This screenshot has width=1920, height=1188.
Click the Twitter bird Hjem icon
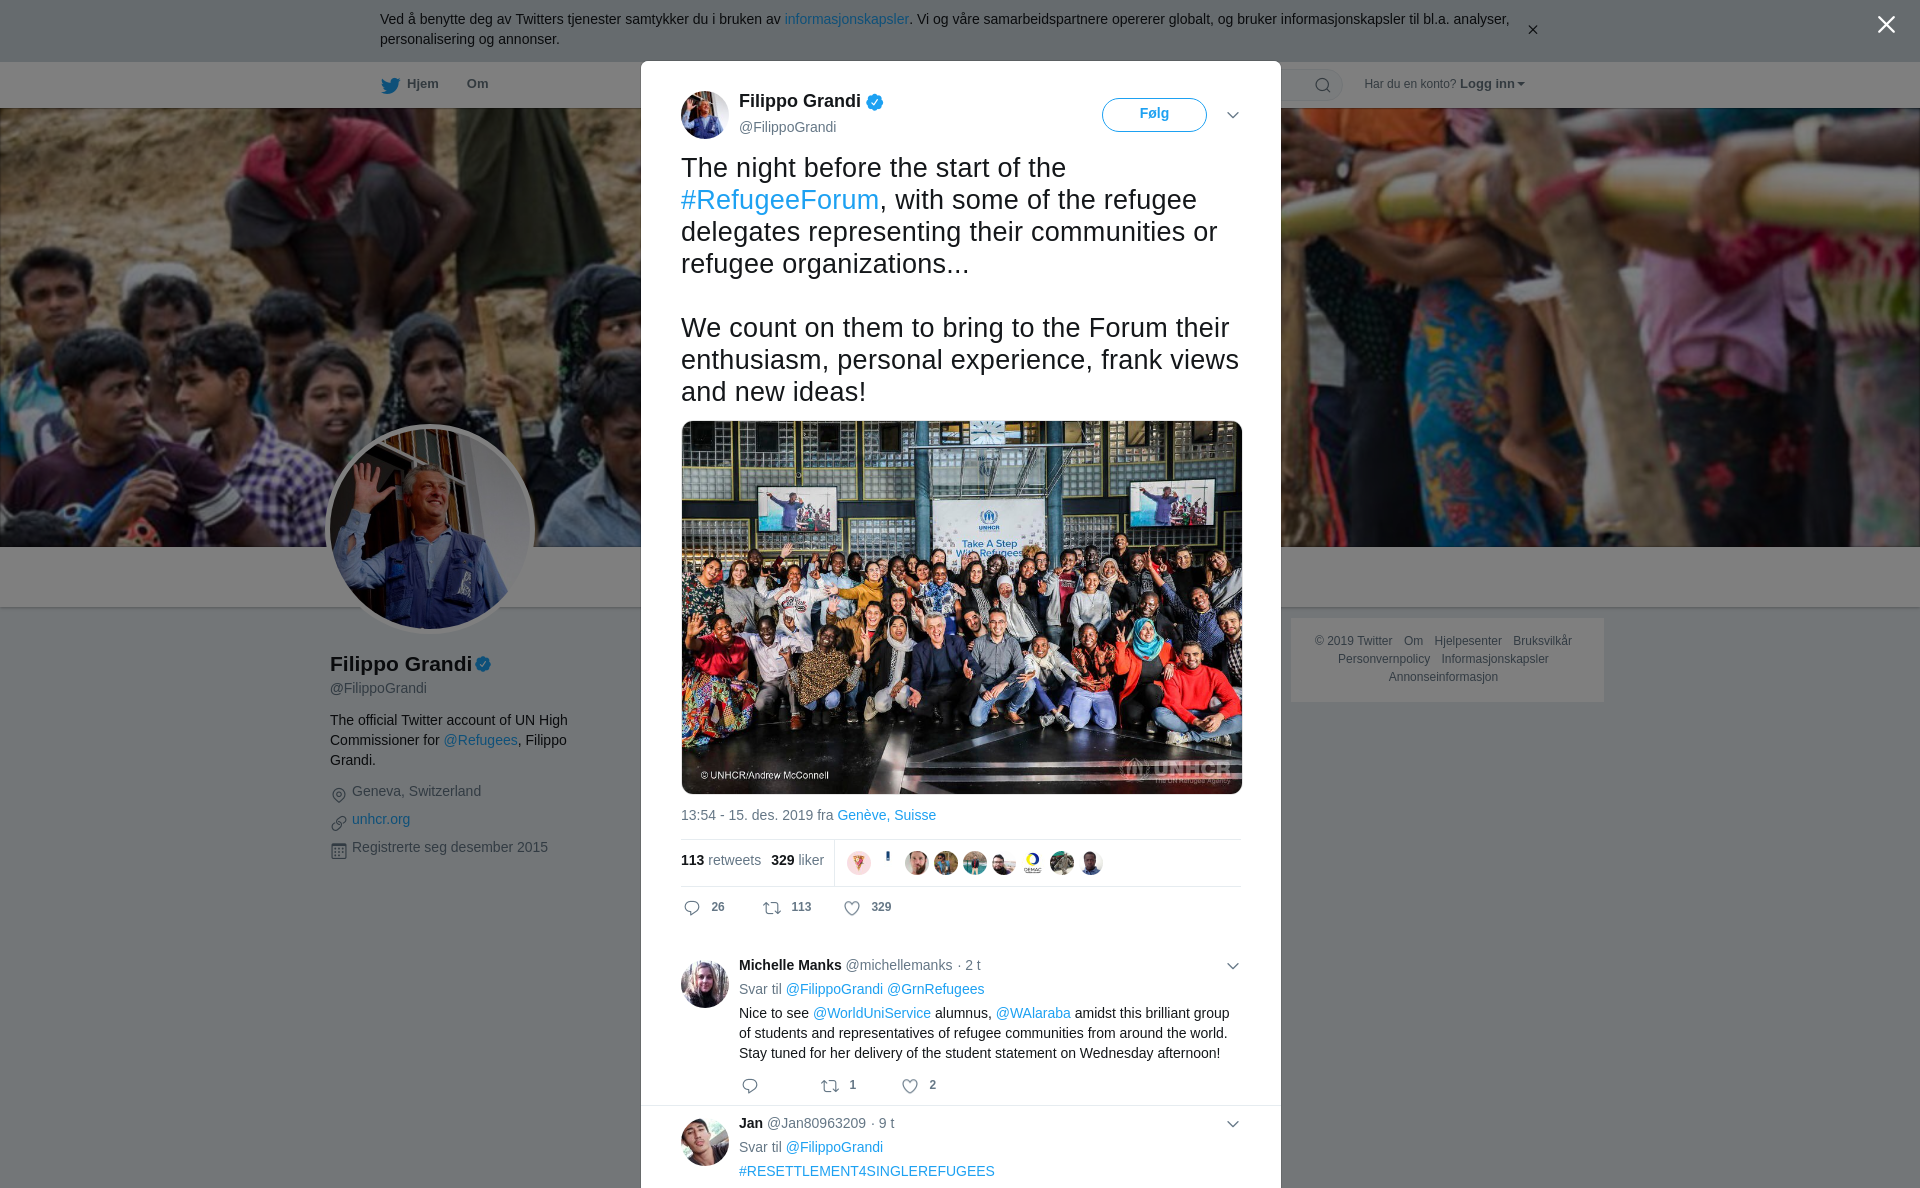(x=390, y=85)
